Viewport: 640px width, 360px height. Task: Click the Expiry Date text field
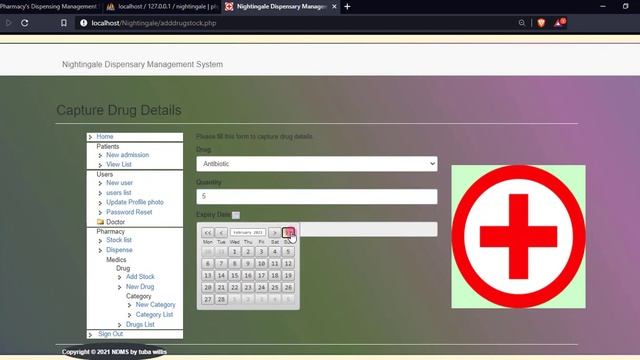[x=369, y=229]
